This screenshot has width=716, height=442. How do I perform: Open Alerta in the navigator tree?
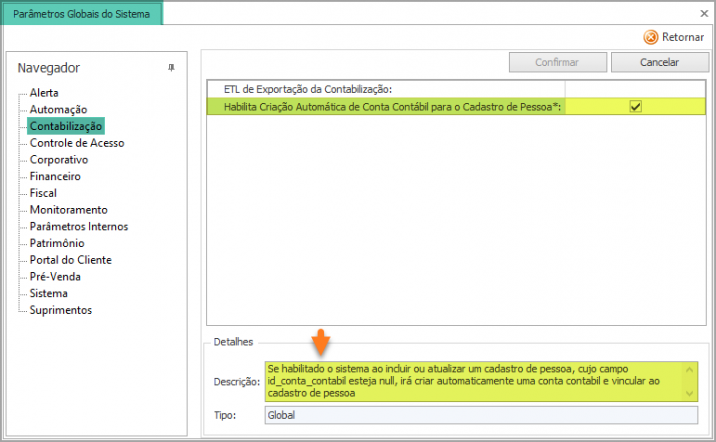[44, 93]
